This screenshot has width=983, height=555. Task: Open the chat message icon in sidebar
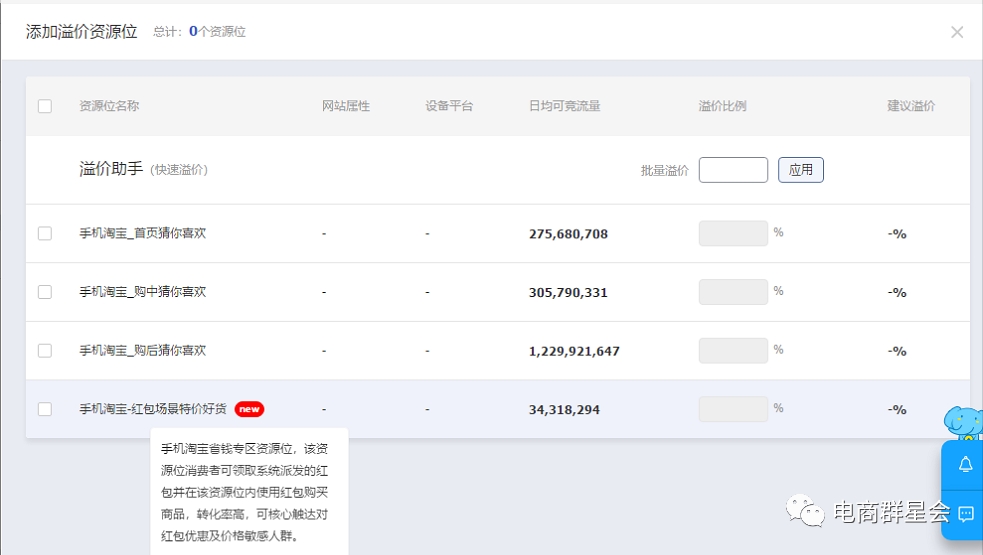tap(965, 515)
